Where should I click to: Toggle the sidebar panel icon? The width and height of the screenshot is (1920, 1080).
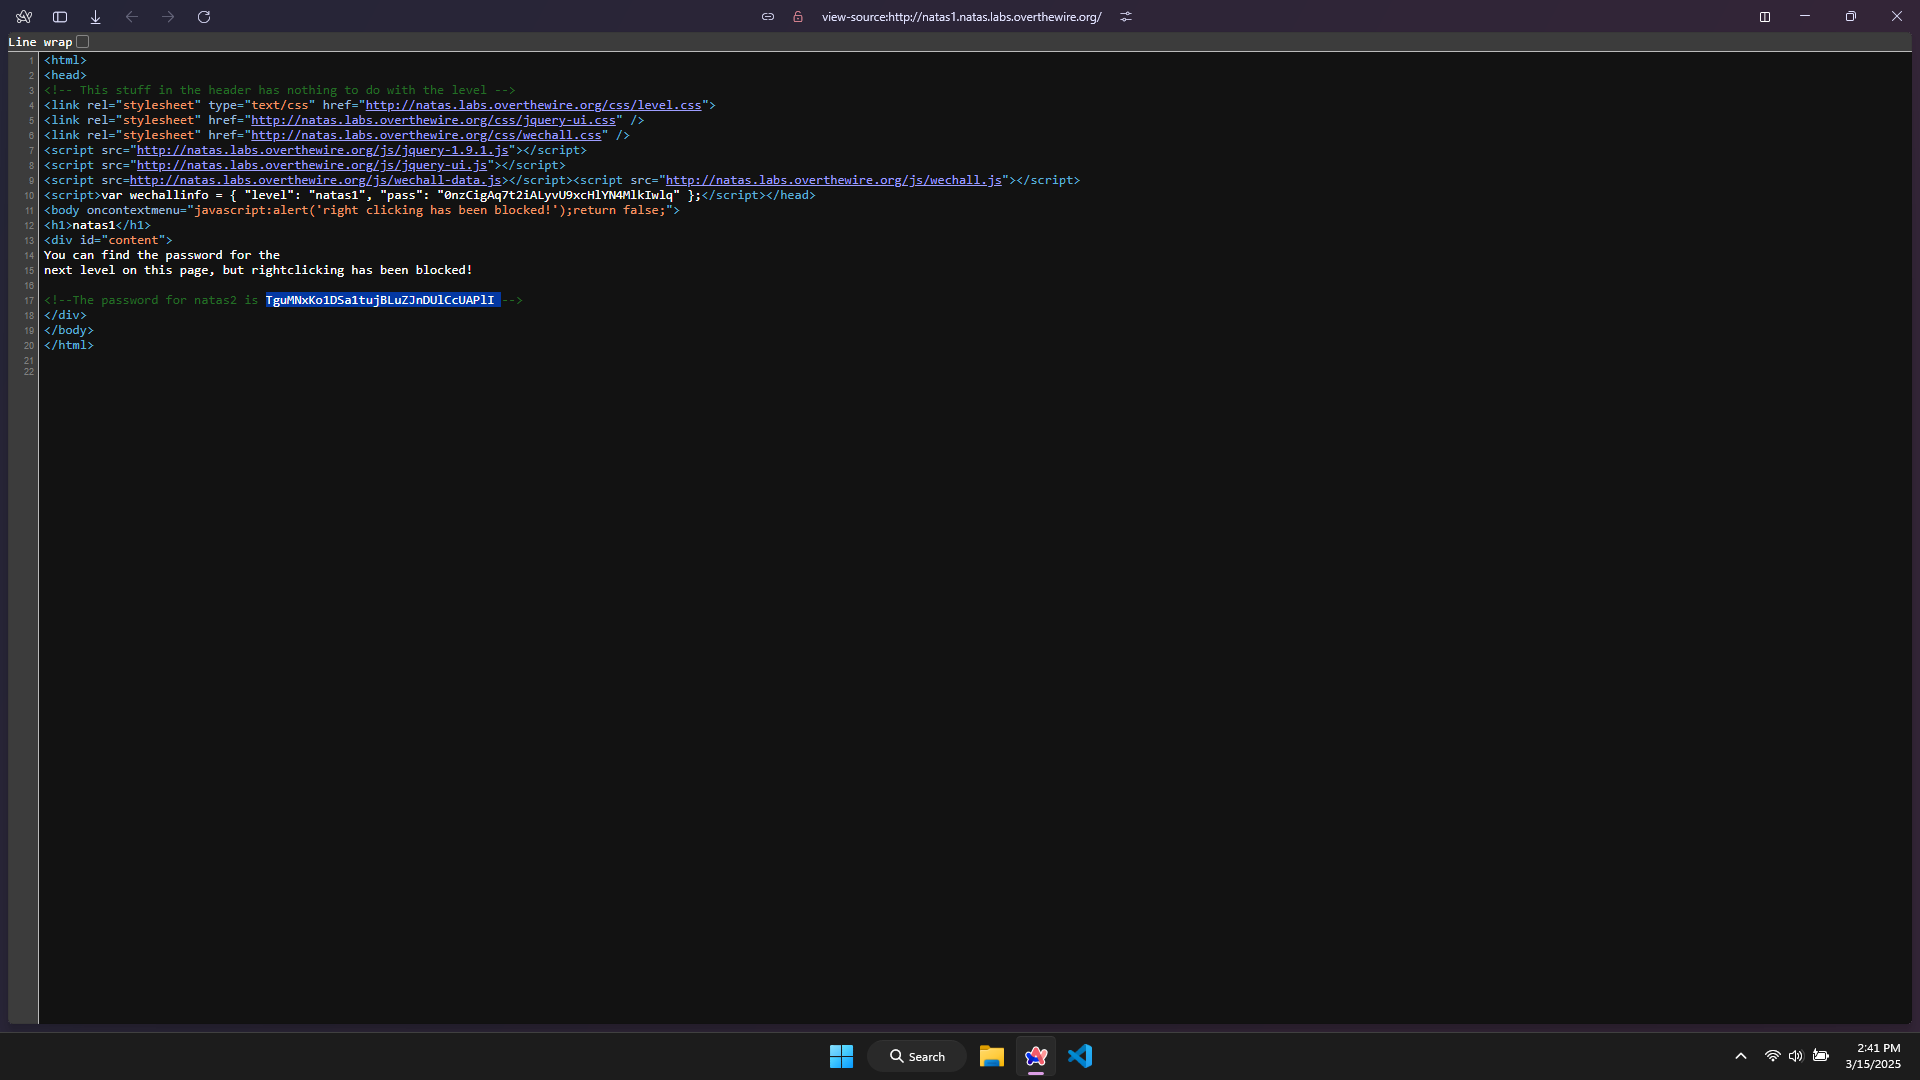[60, 17]
